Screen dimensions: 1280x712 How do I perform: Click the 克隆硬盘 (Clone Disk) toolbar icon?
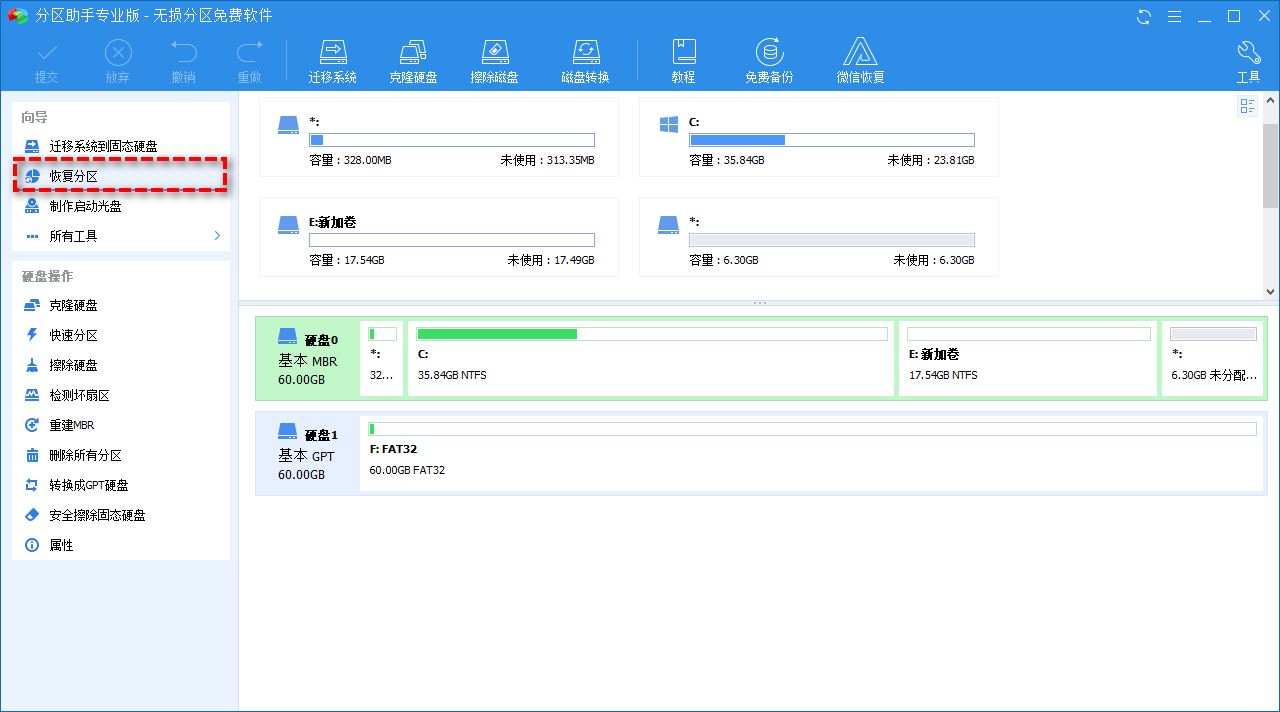[x=414, y=58]
